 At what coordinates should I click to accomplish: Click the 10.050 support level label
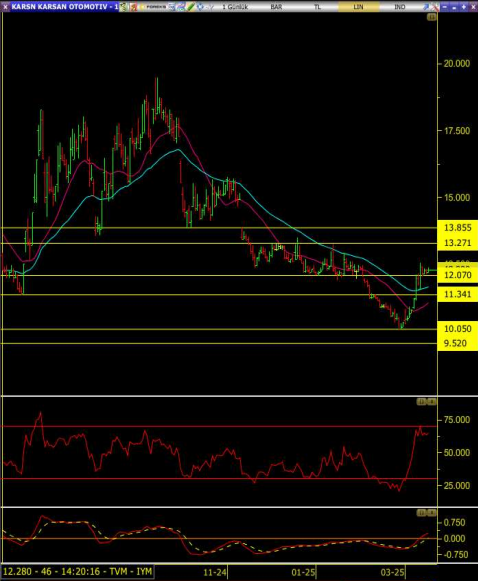[x=458, y=329]
